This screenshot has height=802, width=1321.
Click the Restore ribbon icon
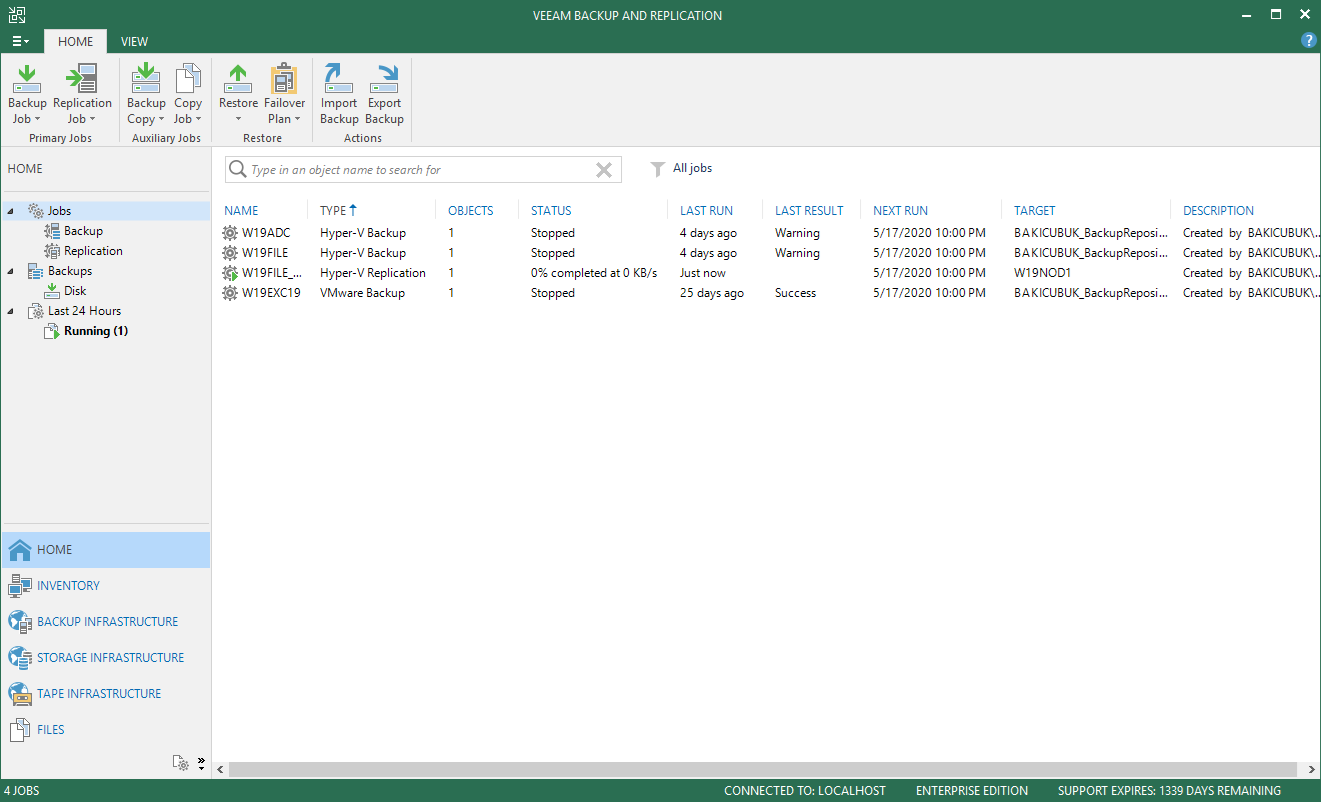[238, 78]
